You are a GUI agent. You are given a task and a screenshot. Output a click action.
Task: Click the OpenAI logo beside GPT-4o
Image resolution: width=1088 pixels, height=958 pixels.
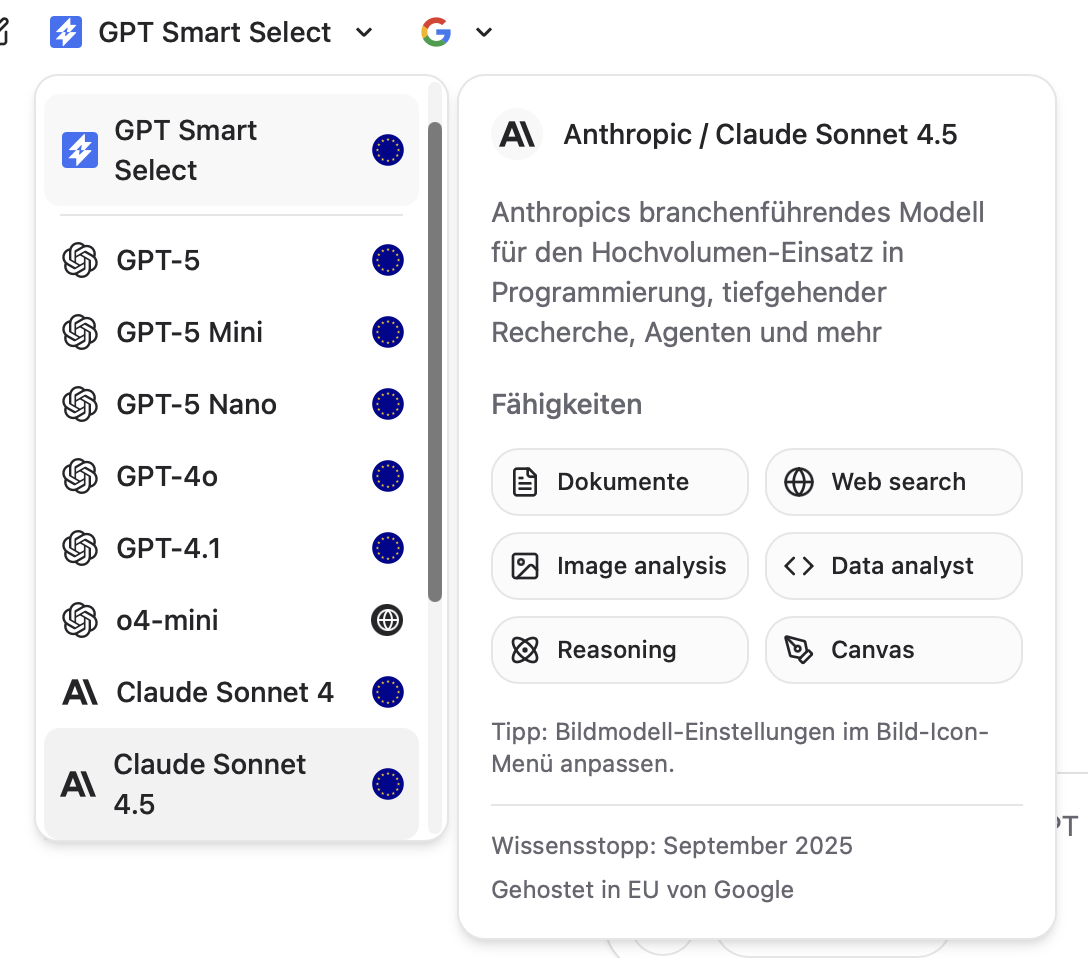point(80,476)
